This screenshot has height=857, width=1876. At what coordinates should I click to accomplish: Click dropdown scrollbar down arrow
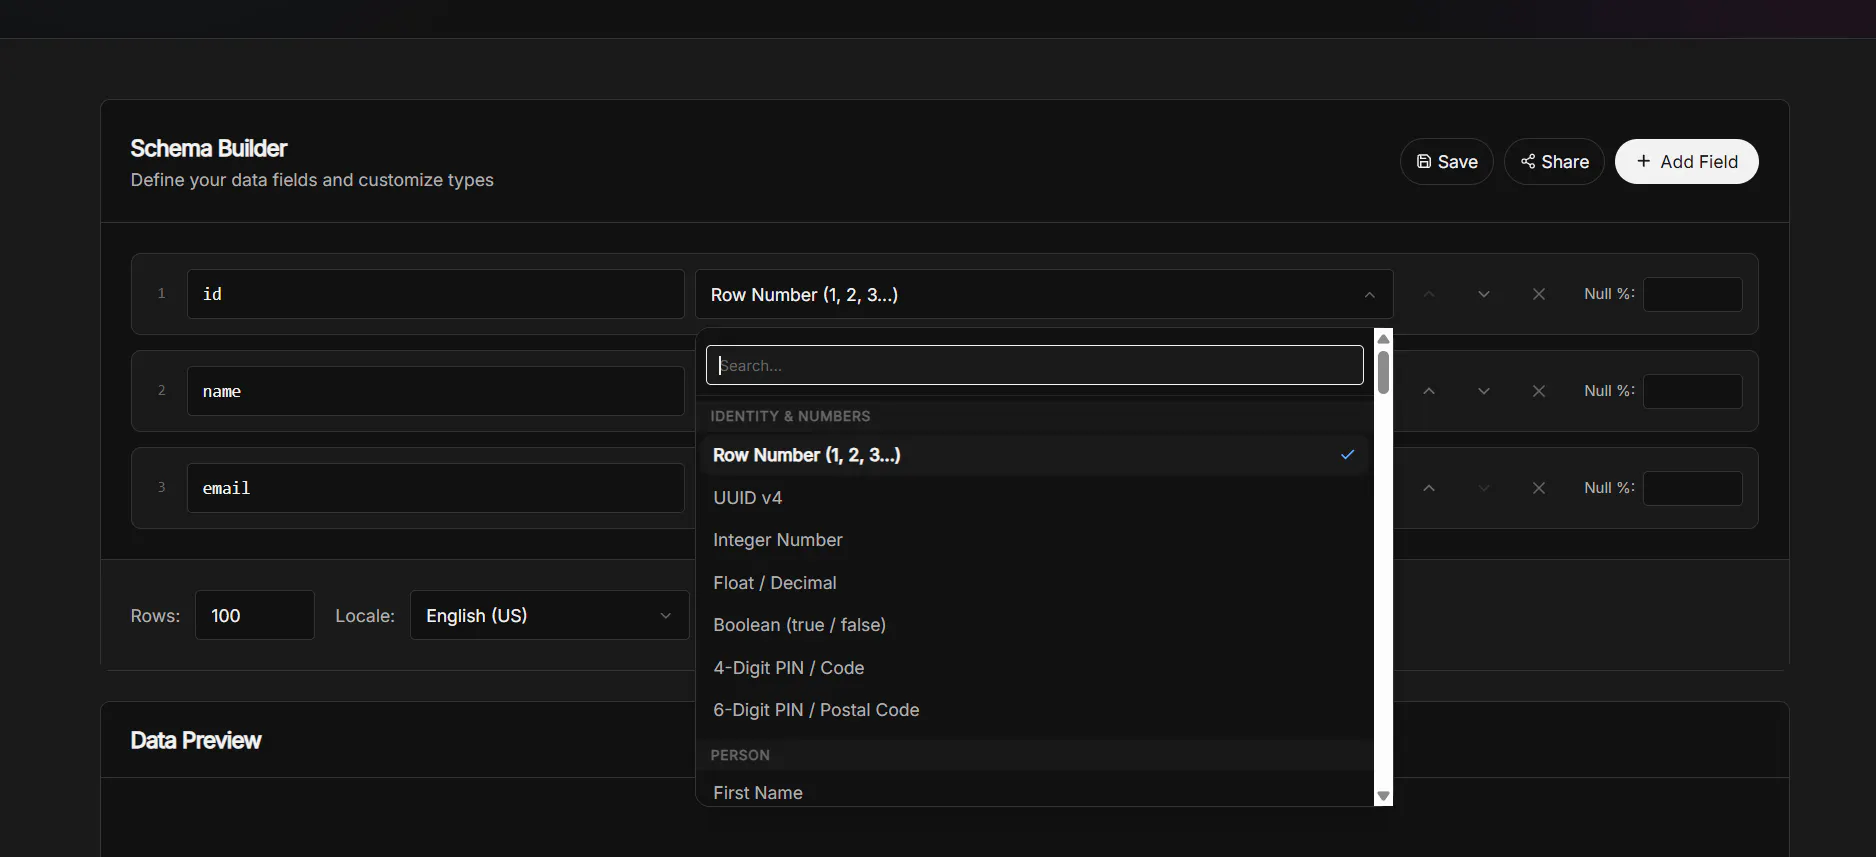pyautogui.click(x=1384, y=796)
